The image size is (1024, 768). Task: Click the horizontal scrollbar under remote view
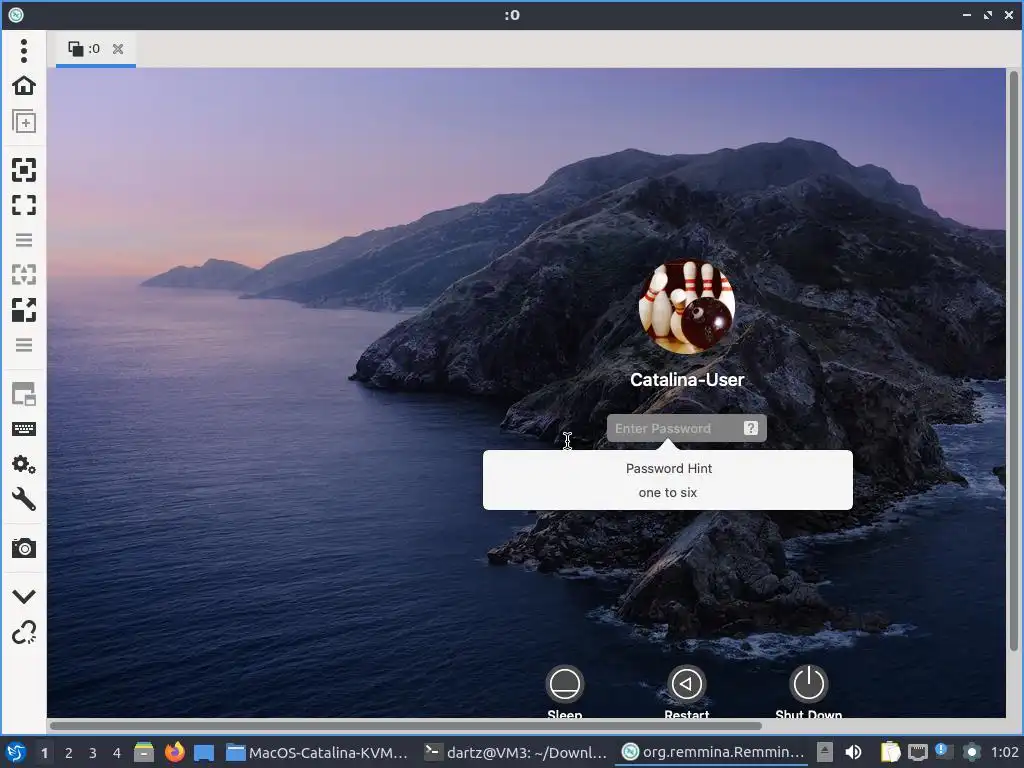coord(406,726)
